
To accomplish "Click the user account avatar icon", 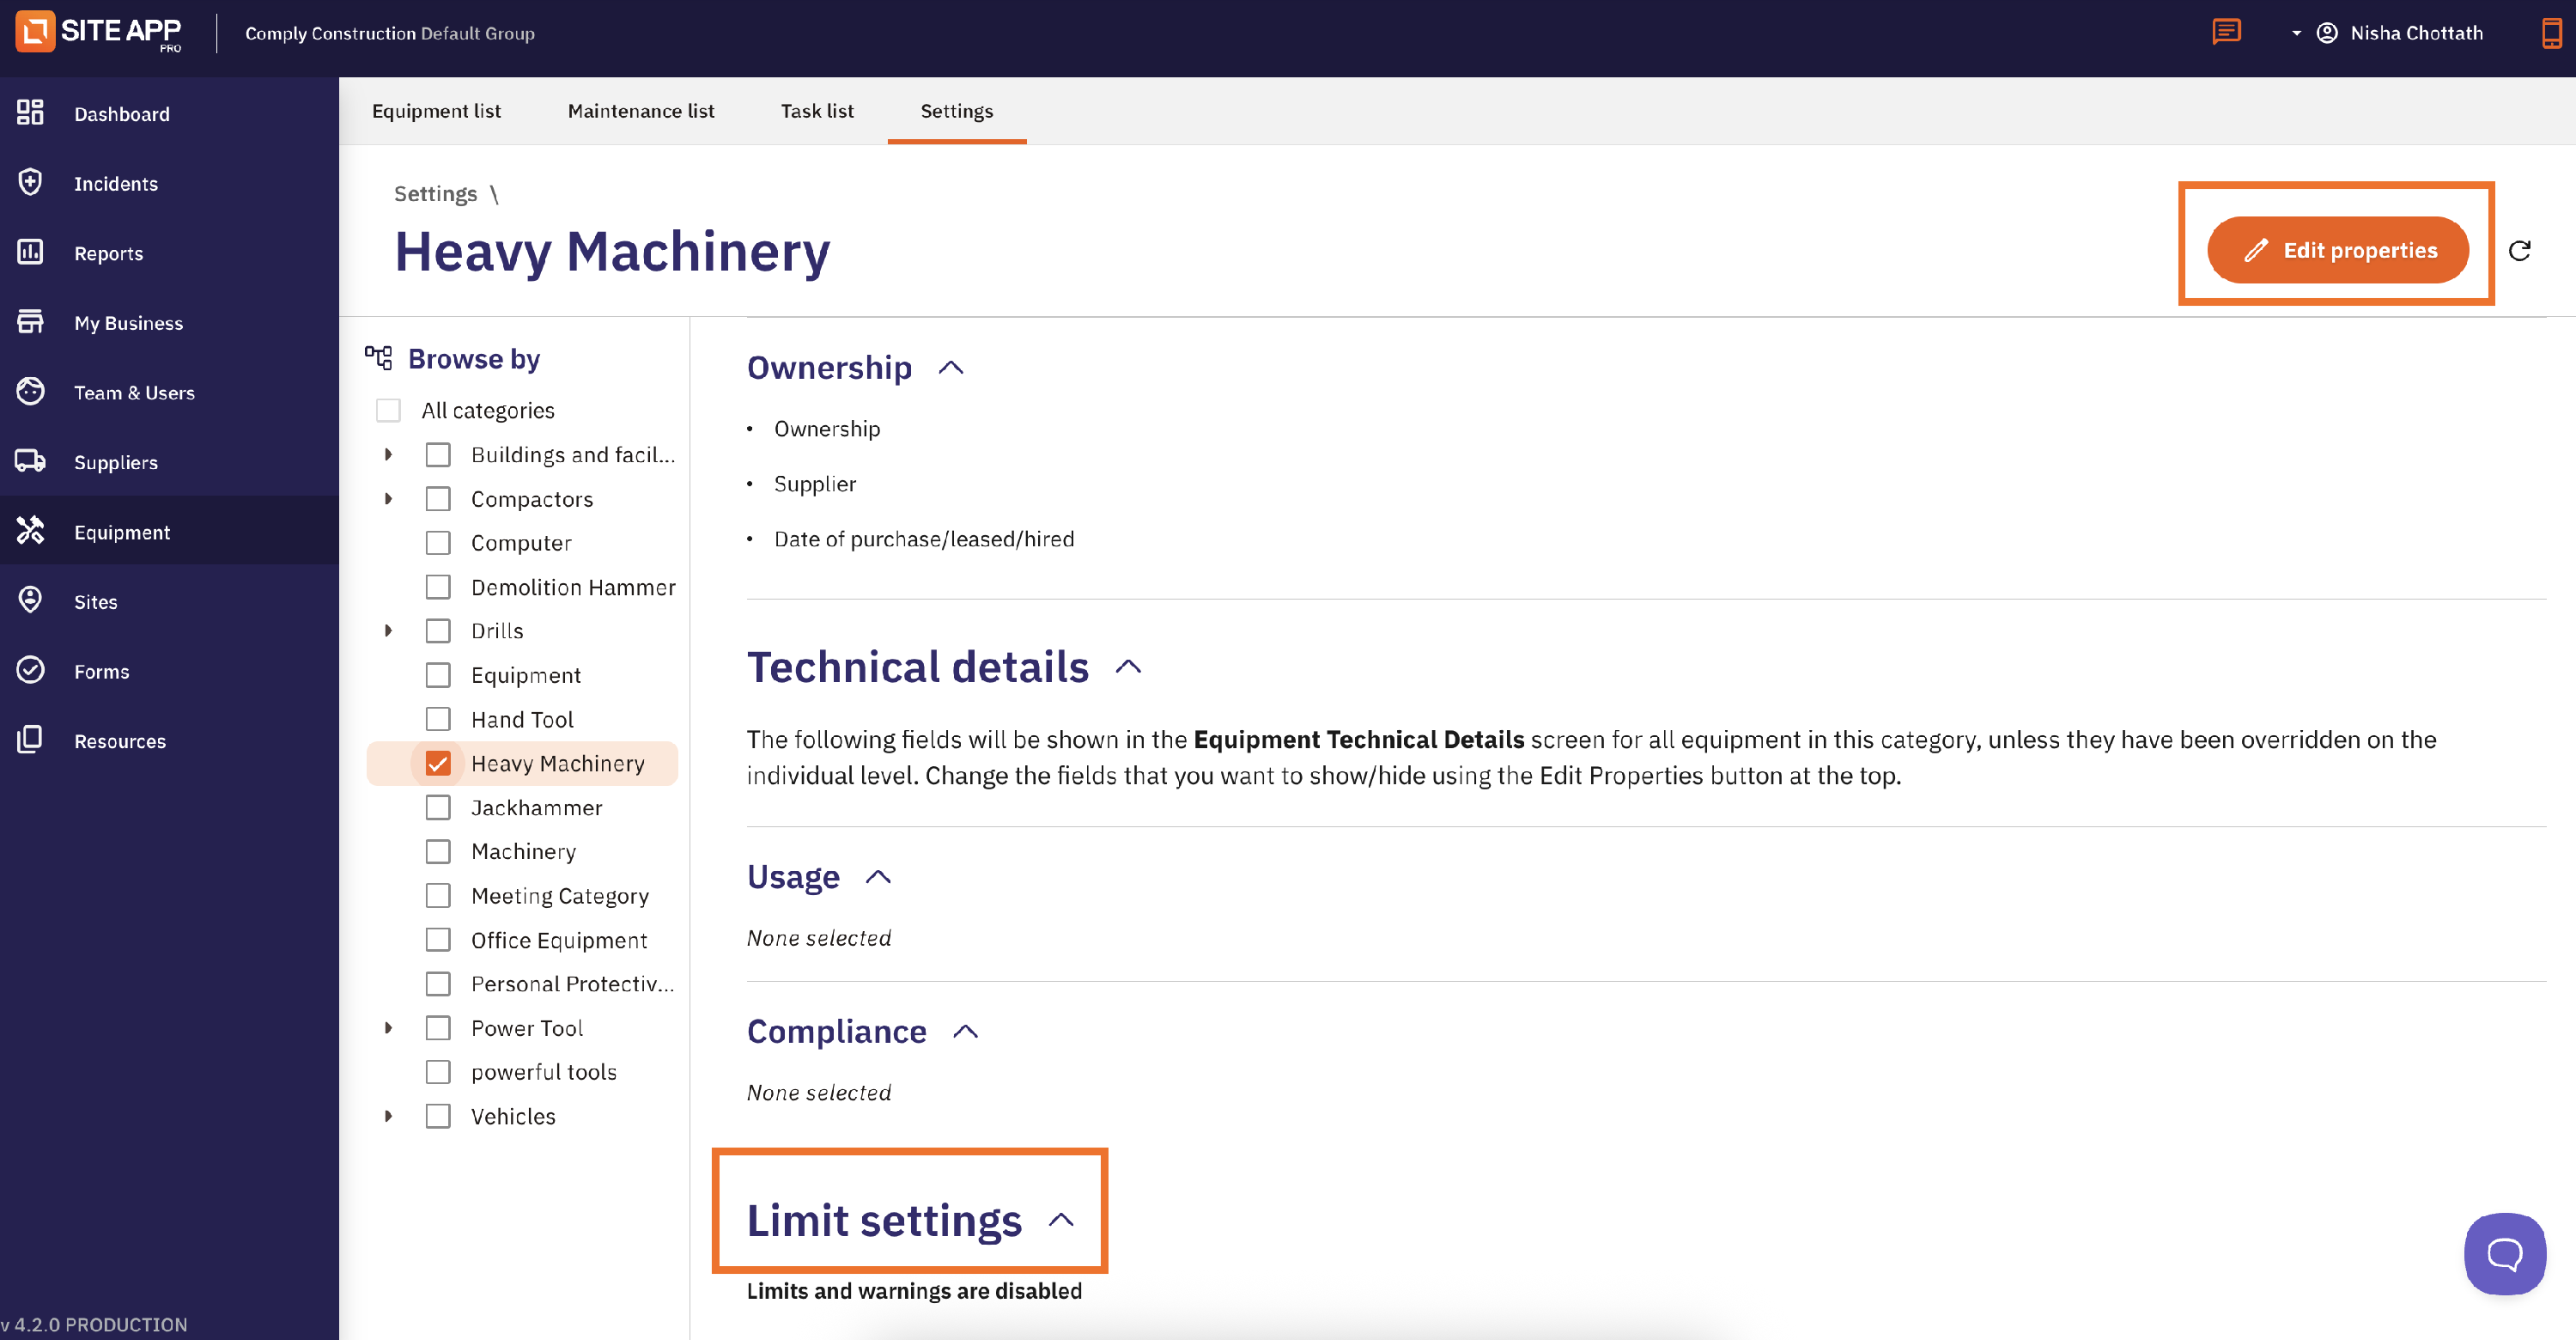I will 2327,33.
